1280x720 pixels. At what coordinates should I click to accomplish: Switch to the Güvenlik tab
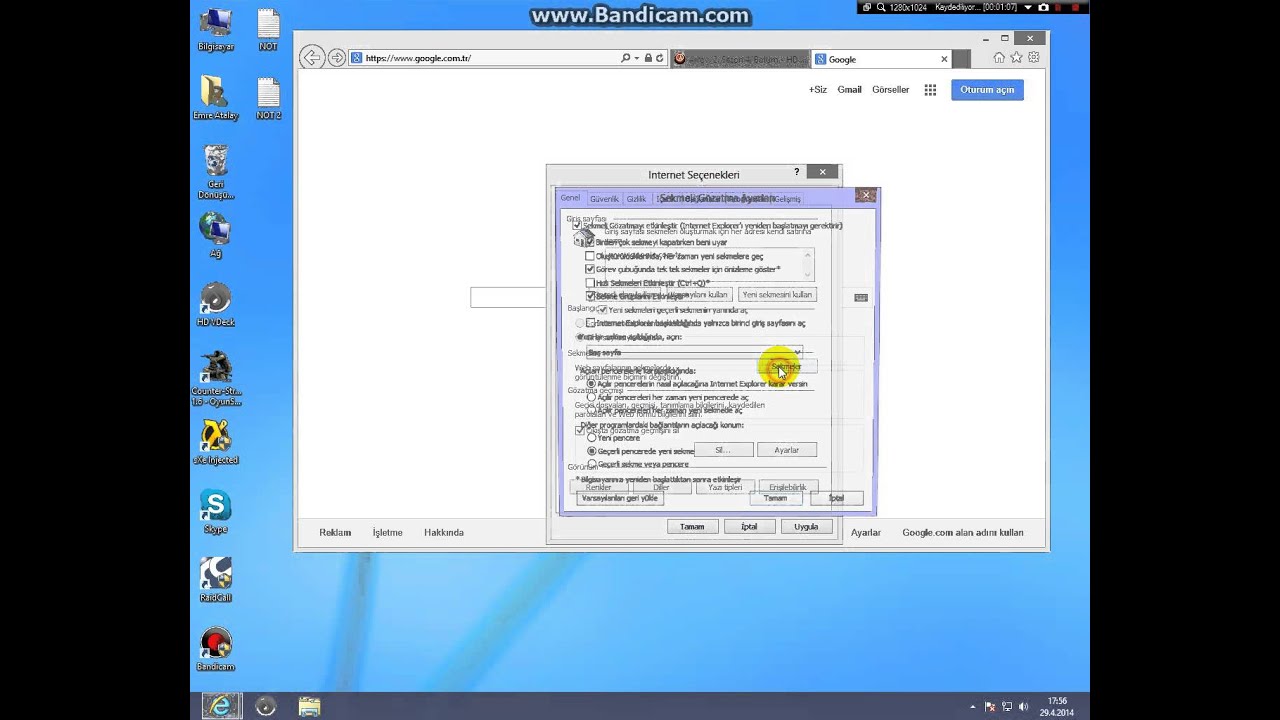604,199
